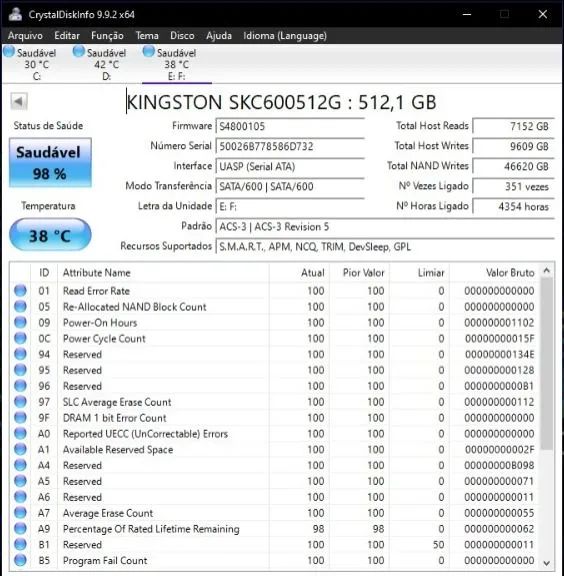
Task: Click status icon of Percentage Of Rated Lifetime Remaining
Action: 20,529
